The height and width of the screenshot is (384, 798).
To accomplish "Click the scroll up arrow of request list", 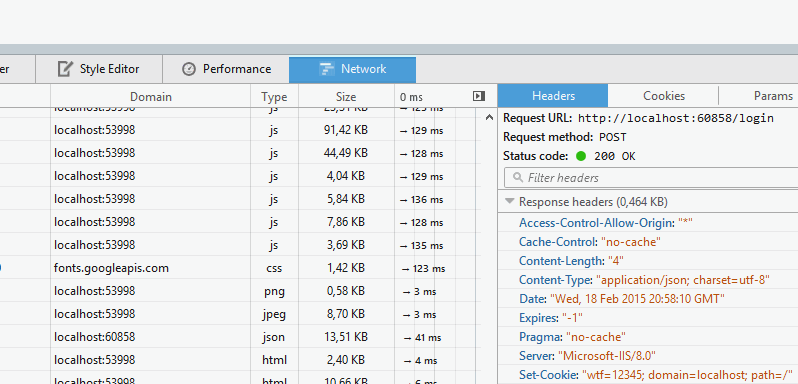I will click(x=489, y=117).
